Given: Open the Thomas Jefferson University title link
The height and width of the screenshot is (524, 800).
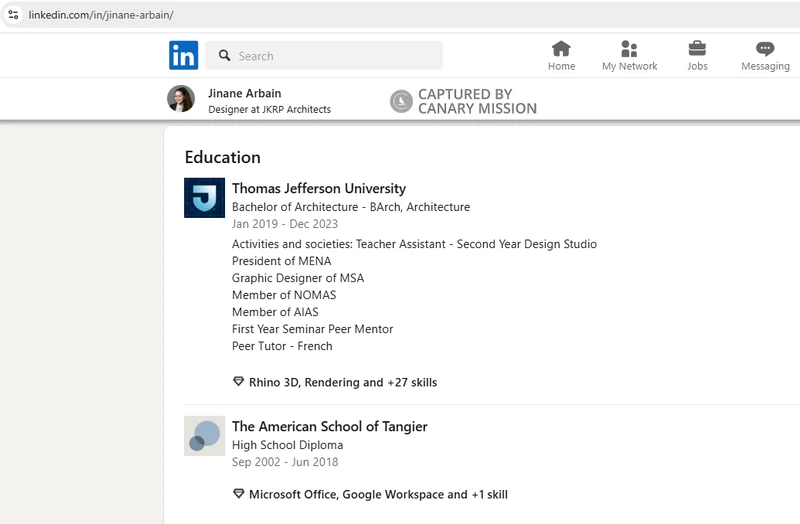Looking at the screenshot, I should pos(319,188).
